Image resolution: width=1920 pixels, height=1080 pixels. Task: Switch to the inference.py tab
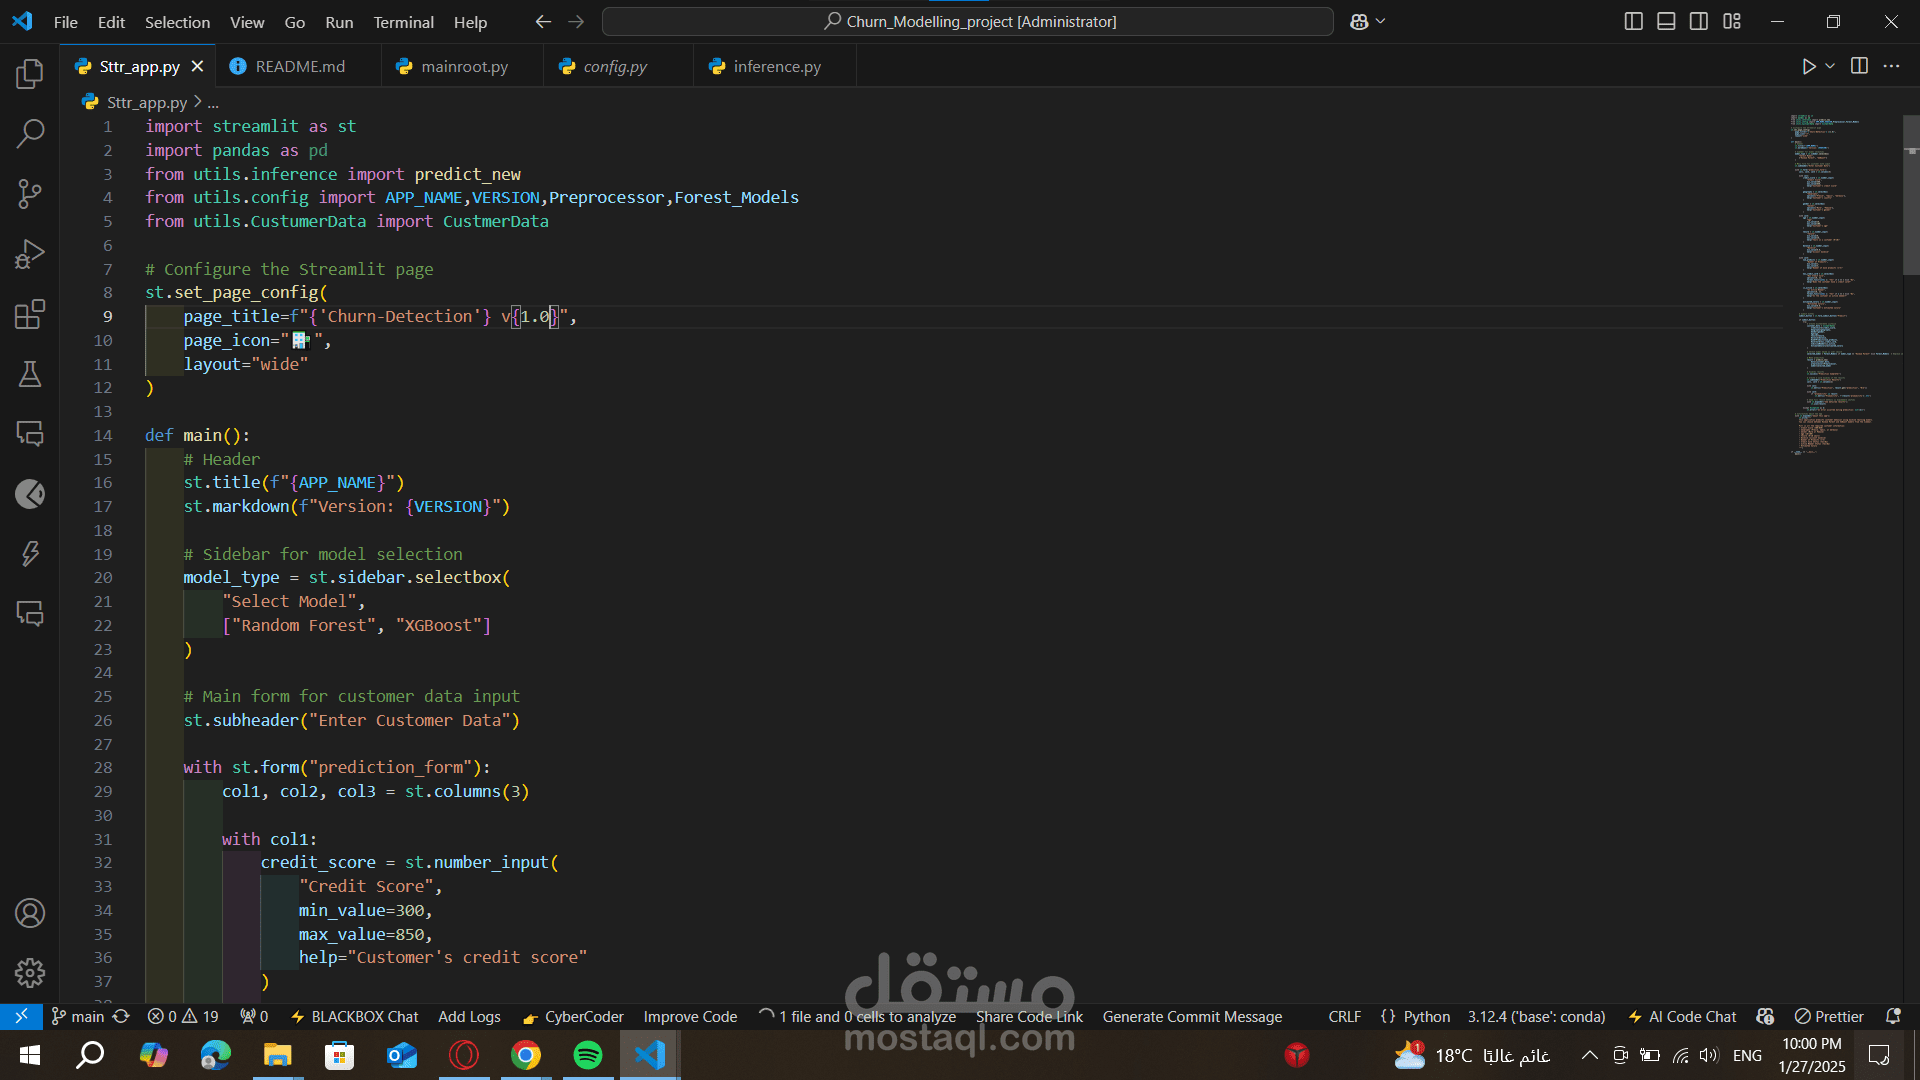[776, 66]
